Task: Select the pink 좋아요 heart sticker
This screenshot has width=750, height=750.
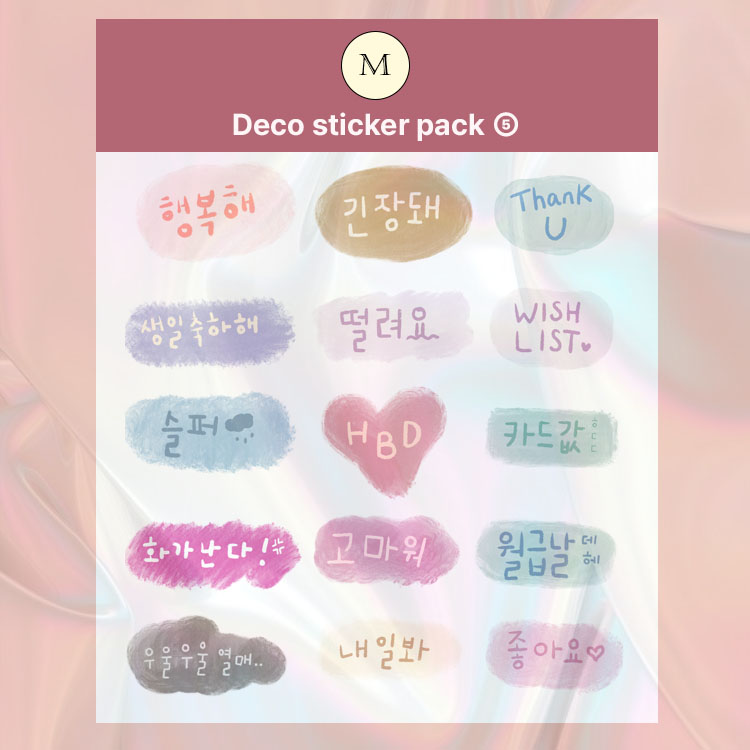Action: (554, 654)
